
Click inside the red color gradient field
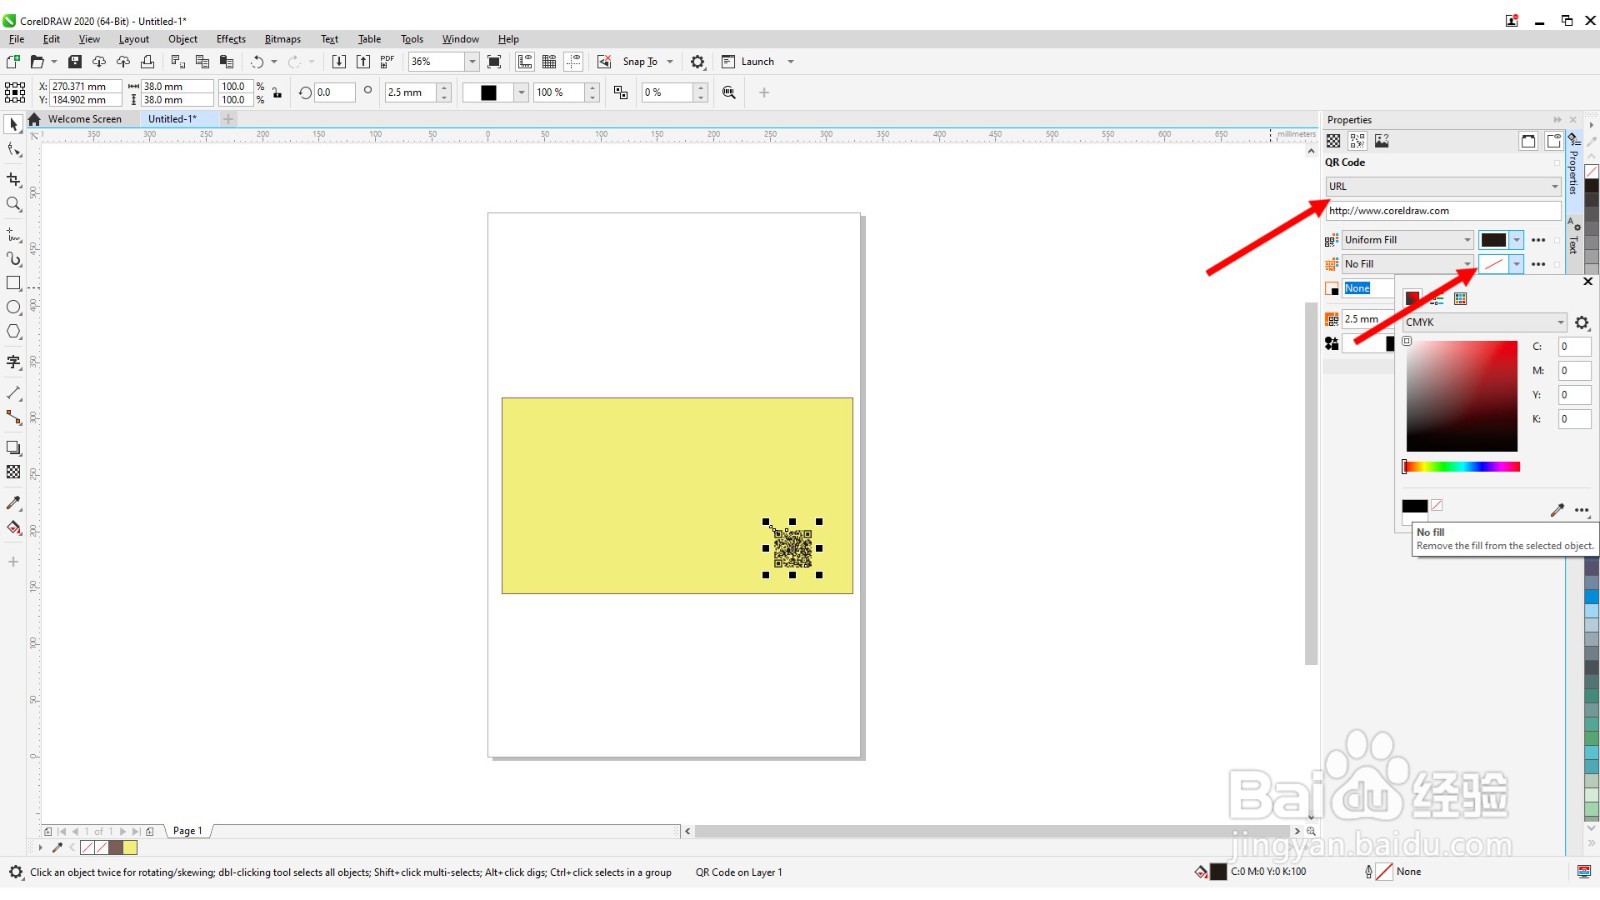[x=1462, y=396]
